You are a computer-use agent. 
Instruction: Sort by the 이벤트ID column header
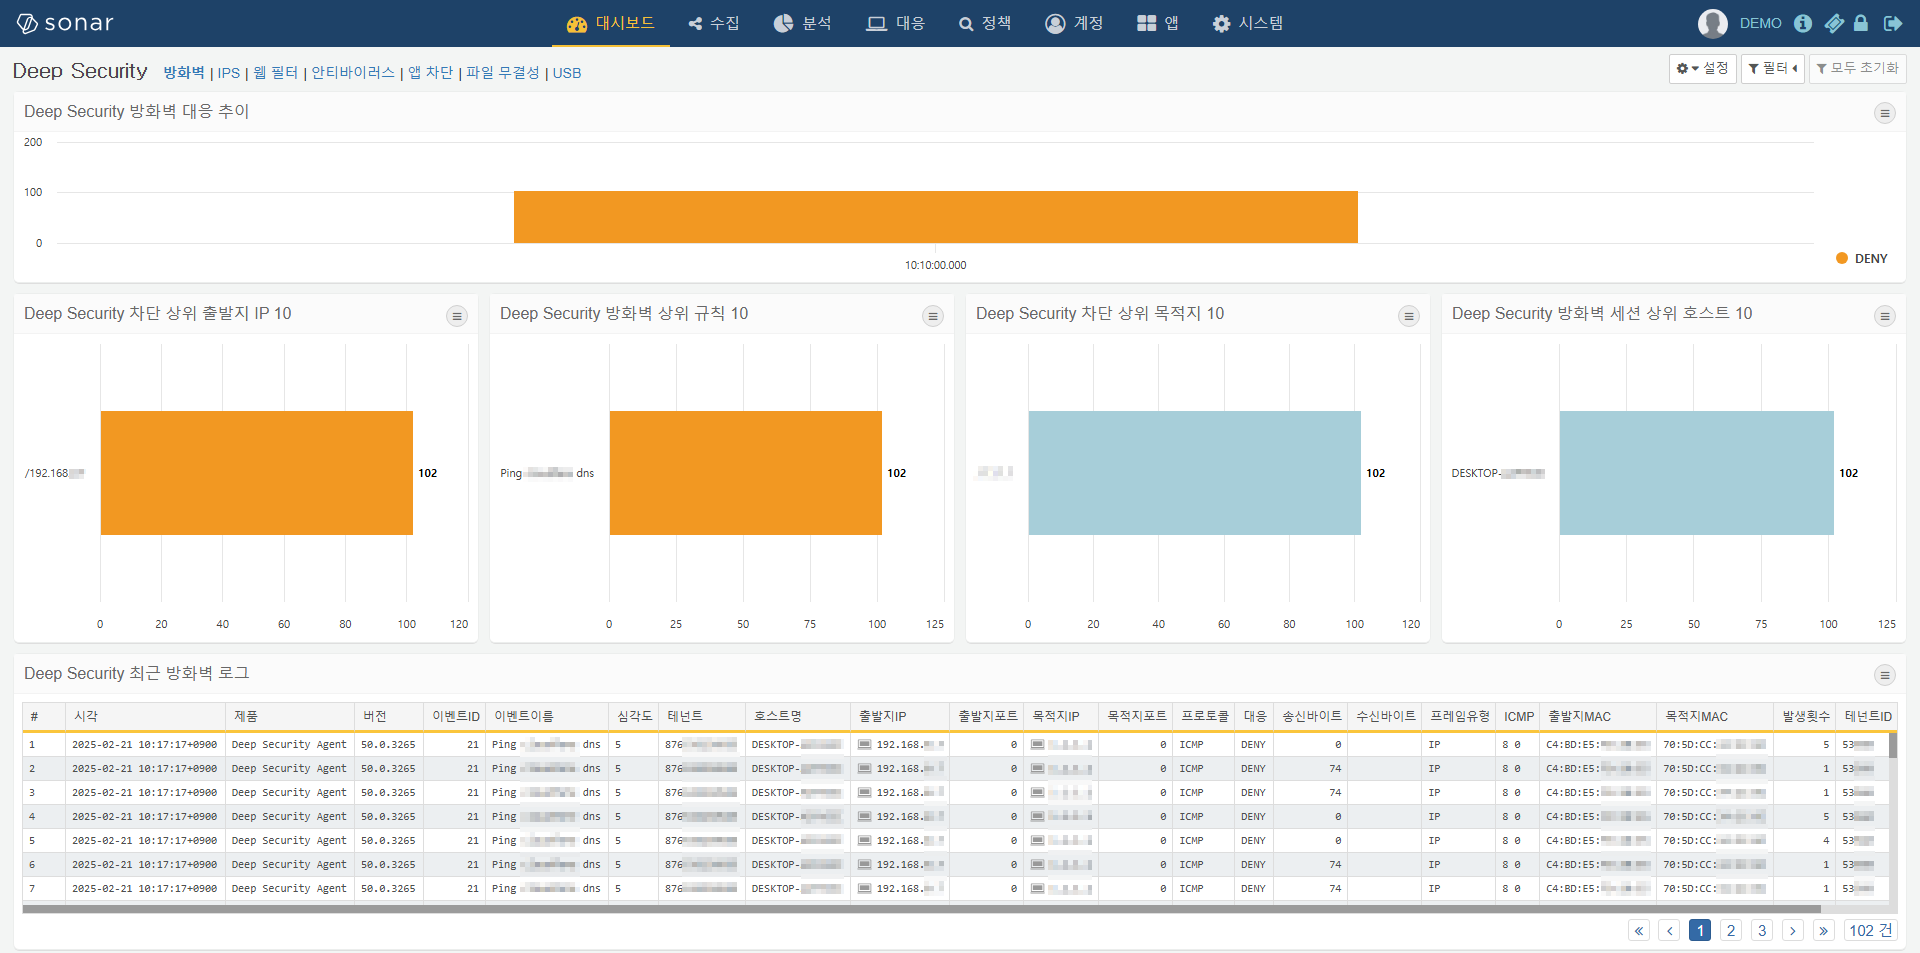pyautogui.click(x=455, y=716)
